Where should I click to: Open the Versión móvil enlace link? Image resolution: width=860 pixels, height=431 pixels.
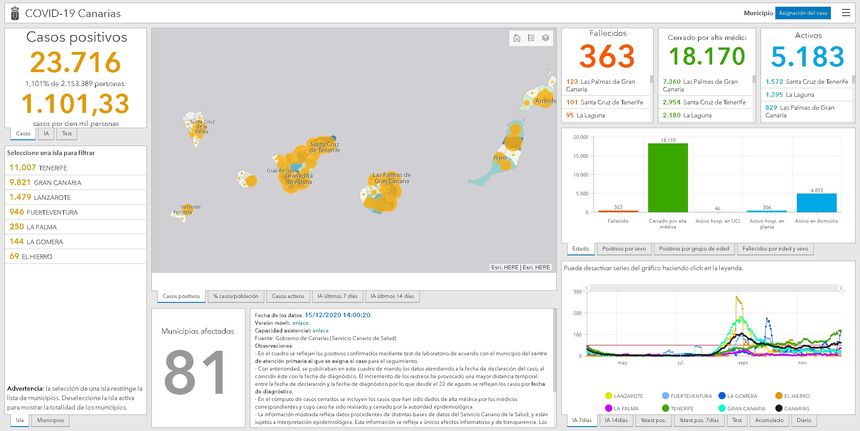302,322
